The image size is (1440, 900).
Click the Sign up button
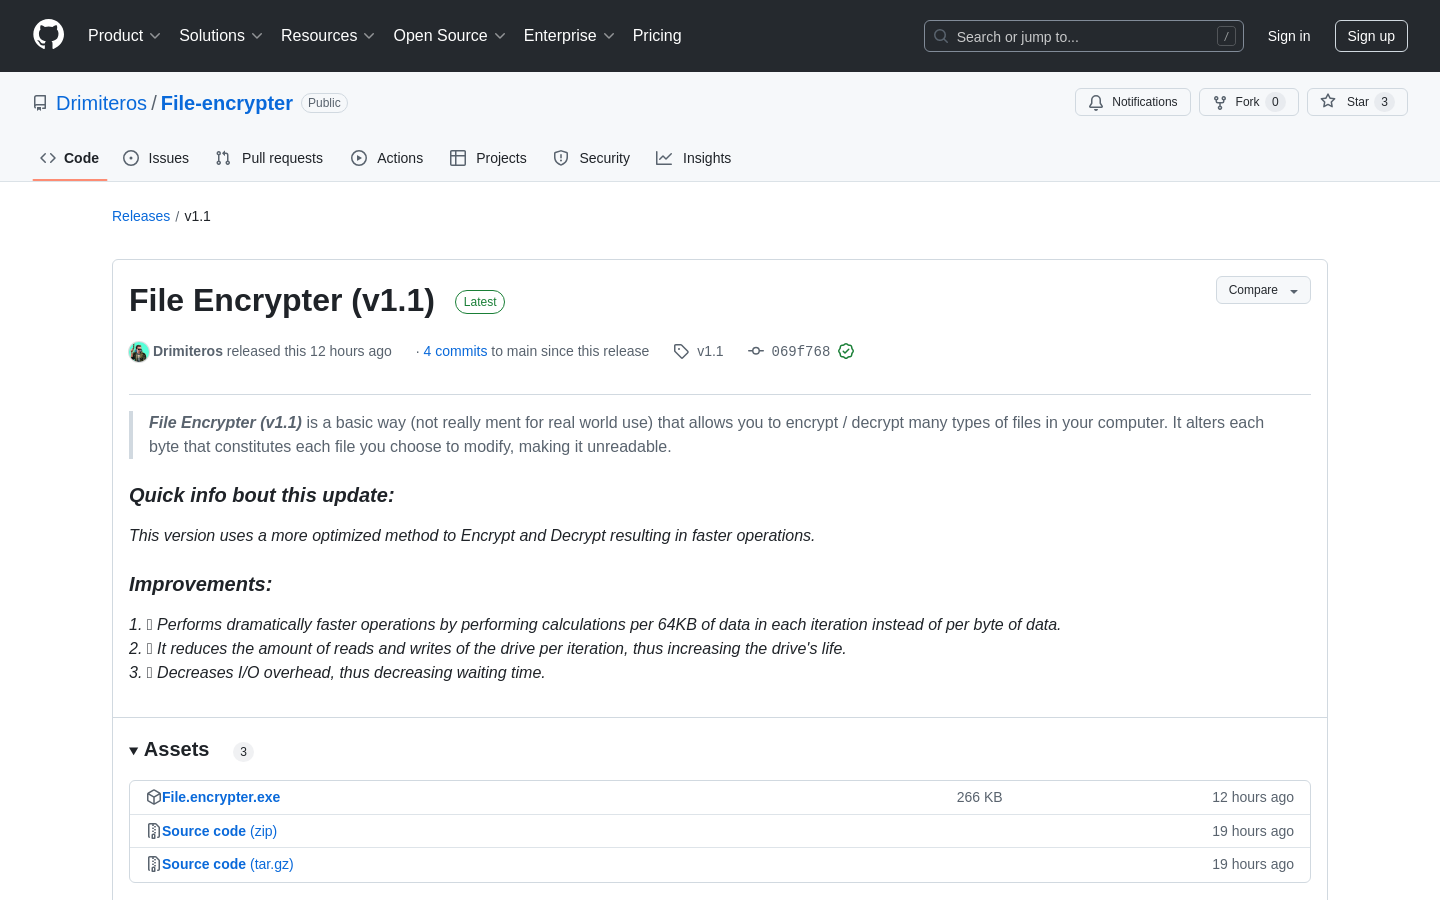[1371, 36]
